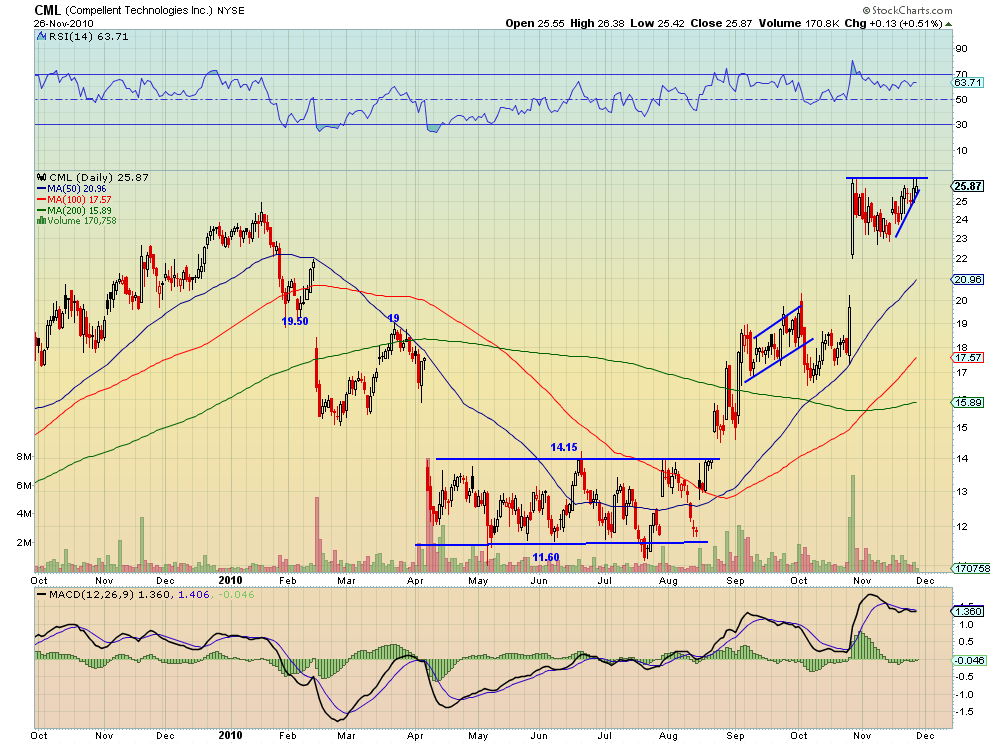This screenshot has height=744, width=990.
Task: Click the 15.89 MA(200) tag on the right axis
Action: [x=968, y=402]
